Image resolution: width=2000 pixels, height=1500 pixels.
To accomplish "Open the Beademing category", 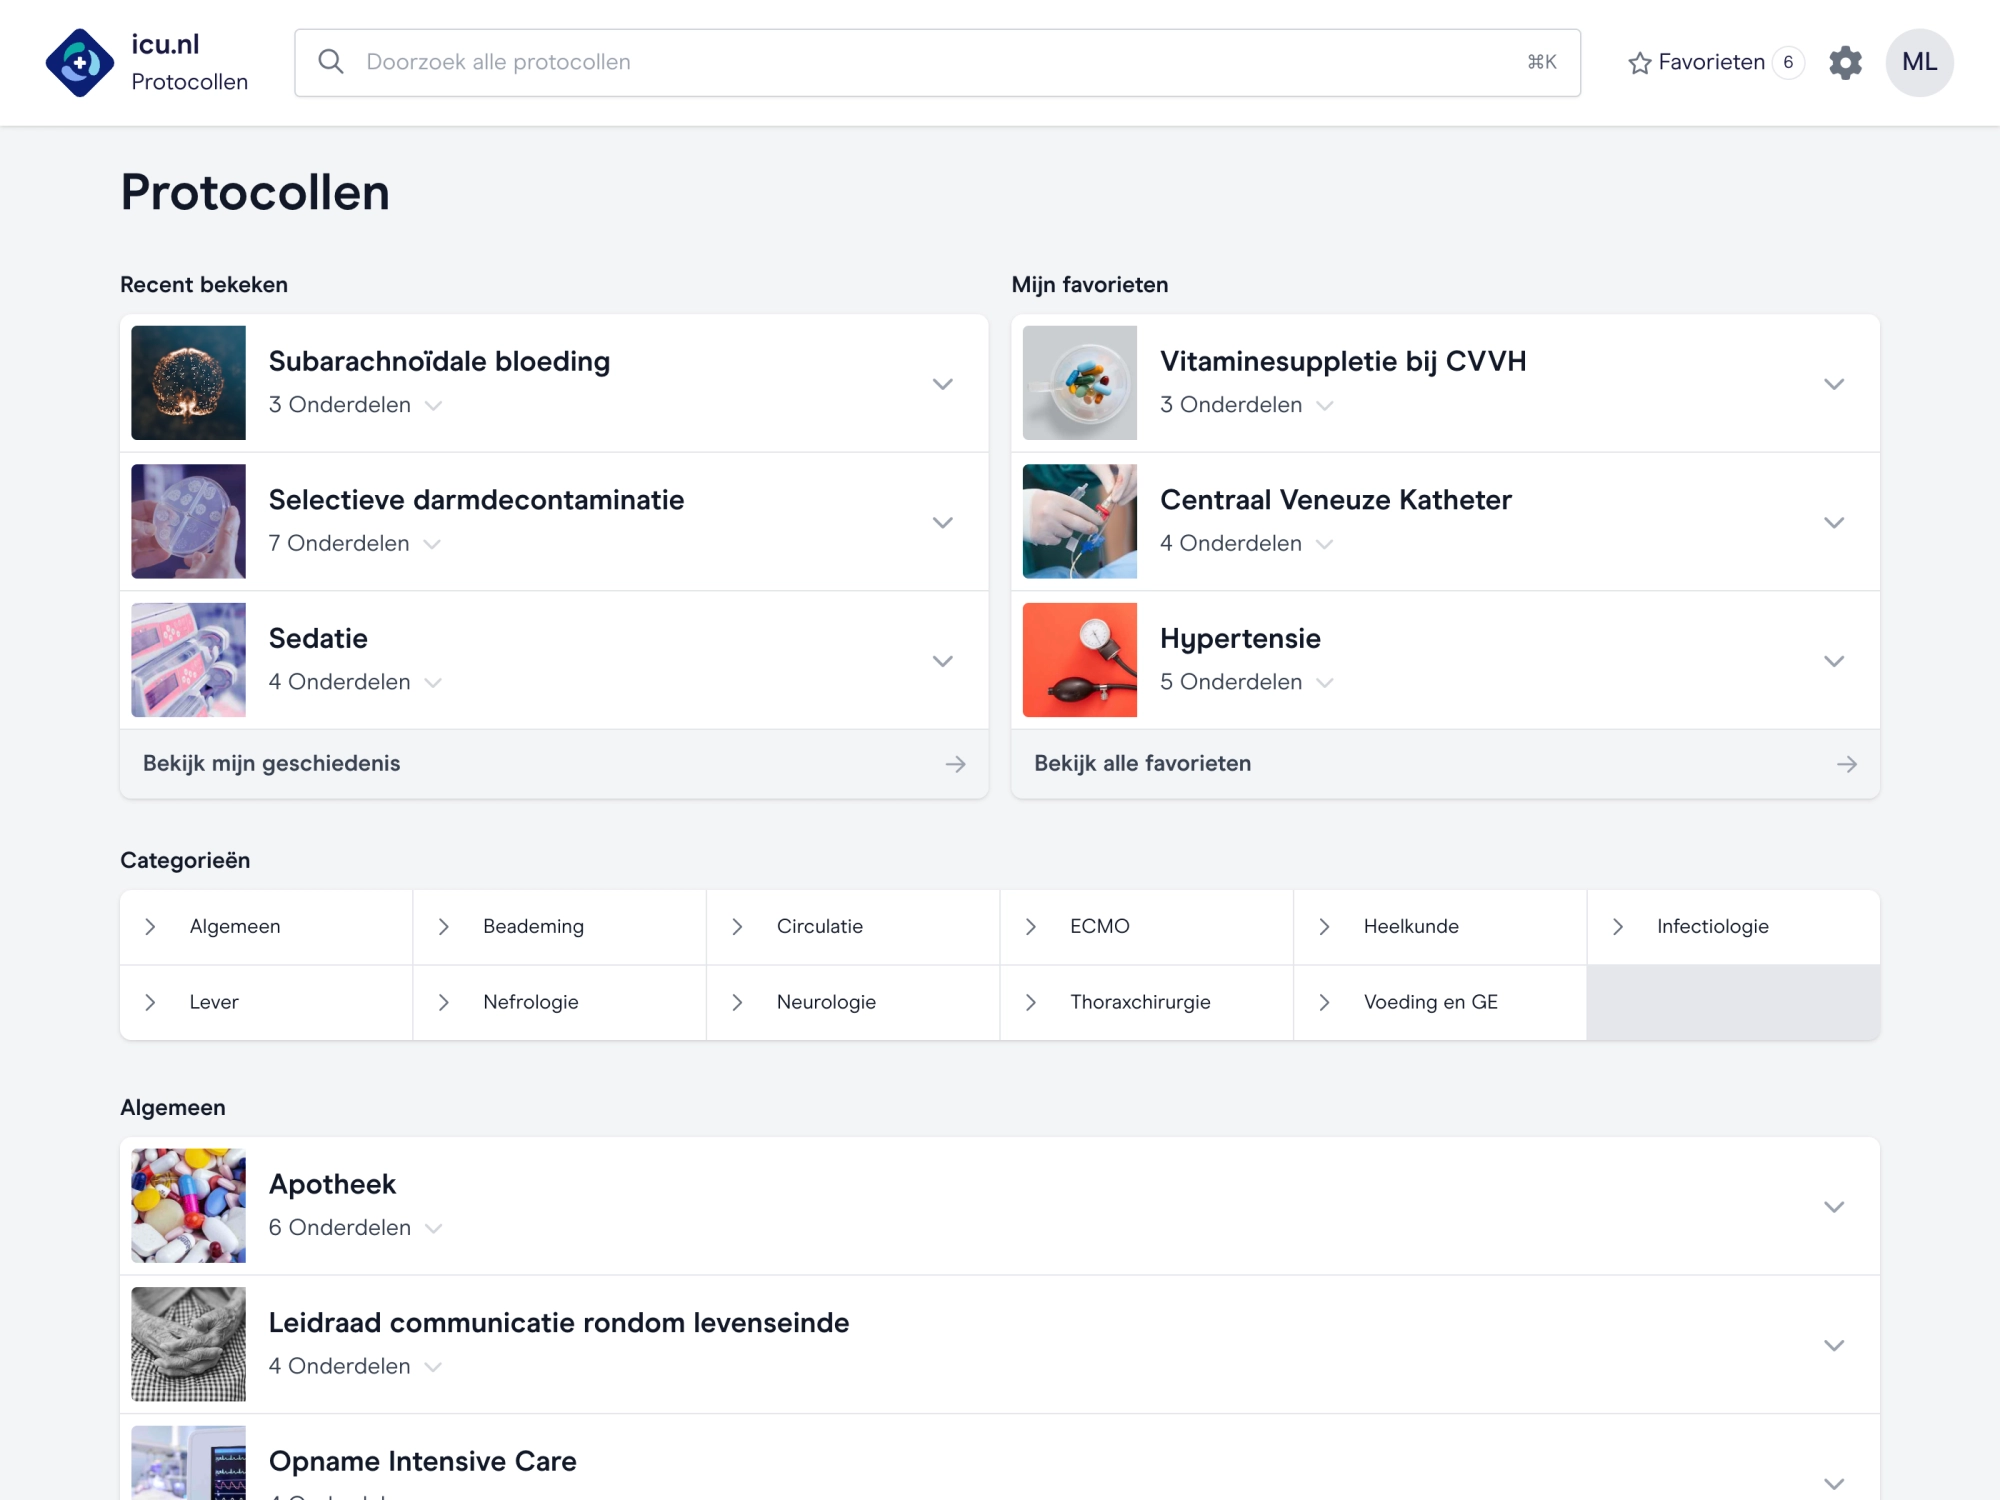I will [533, 927].
